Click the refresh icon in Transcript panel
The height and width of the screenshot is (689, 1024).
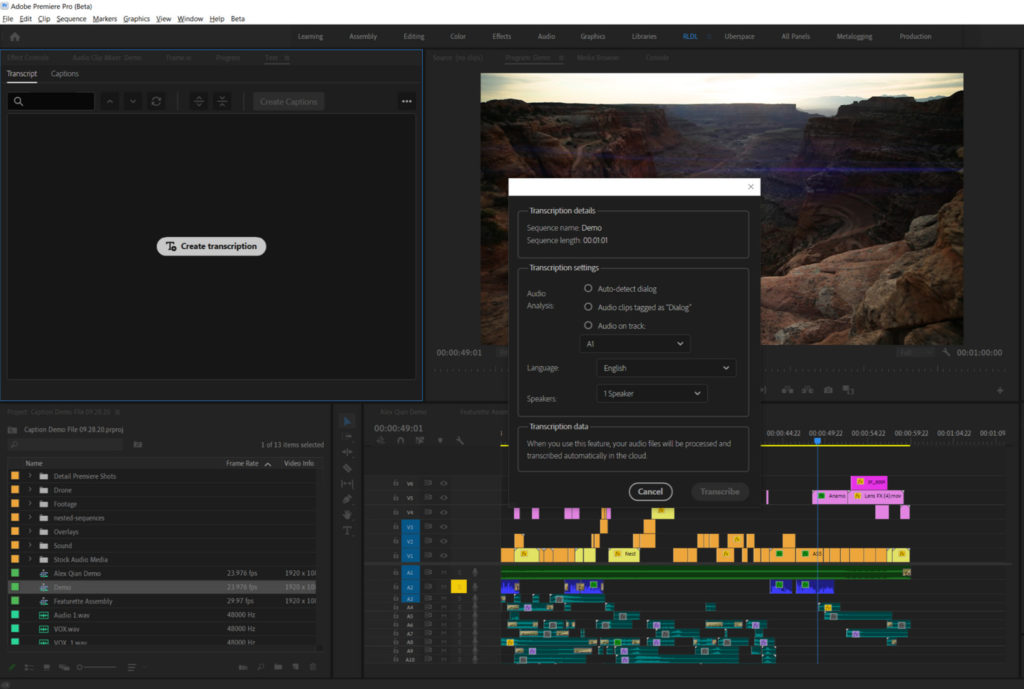pyautogui.click(x=156, y=101)
